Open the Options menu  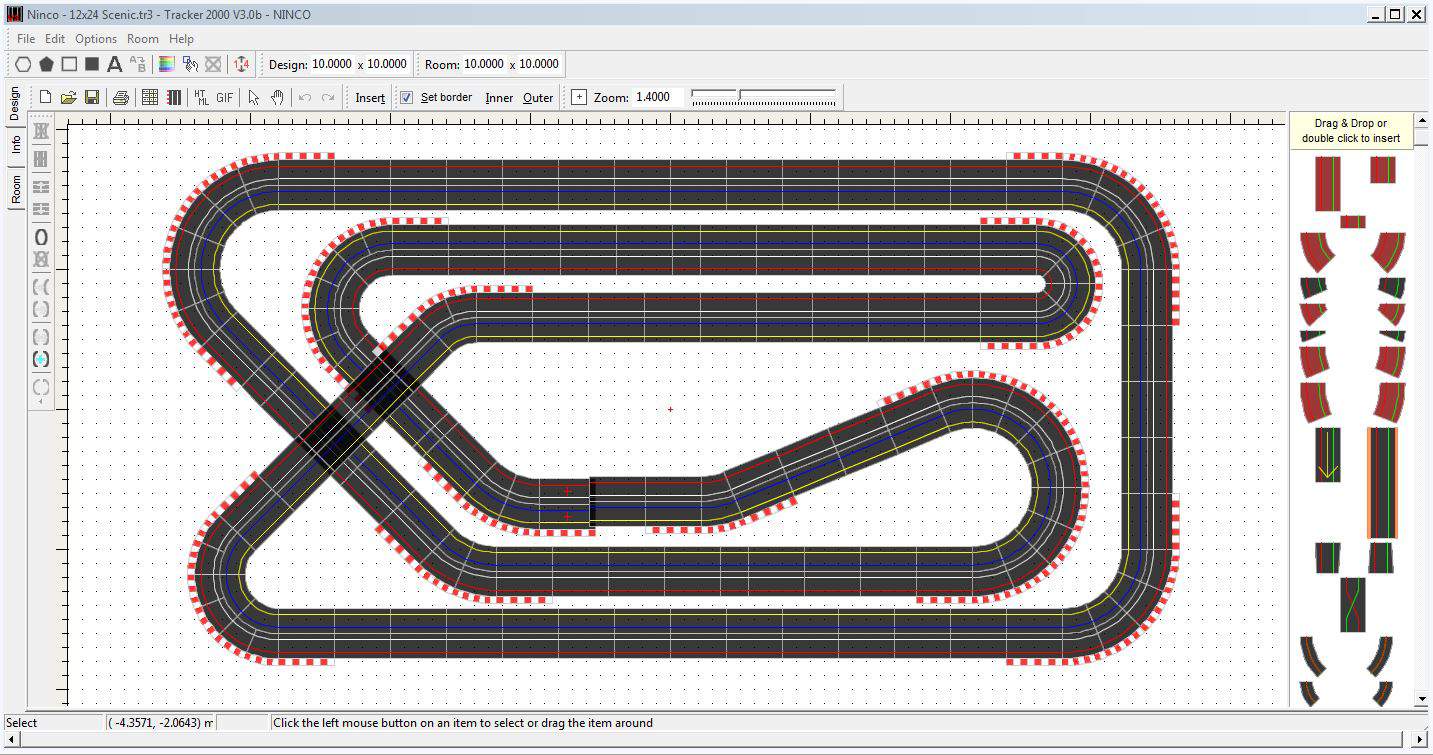tap(96, 39)
